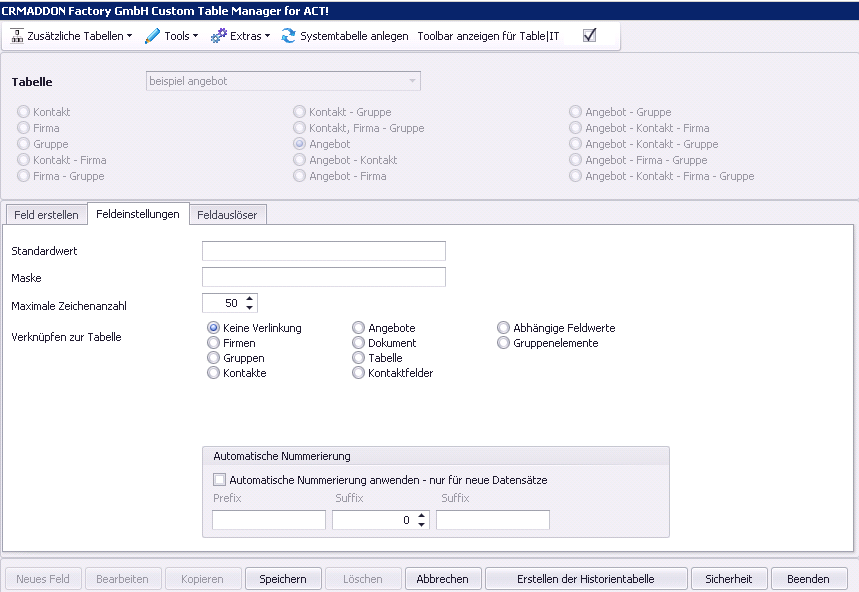Switch to the Feld erstellen tab
The width and height of the screenshot is (859, 592).
pos(47,215)
